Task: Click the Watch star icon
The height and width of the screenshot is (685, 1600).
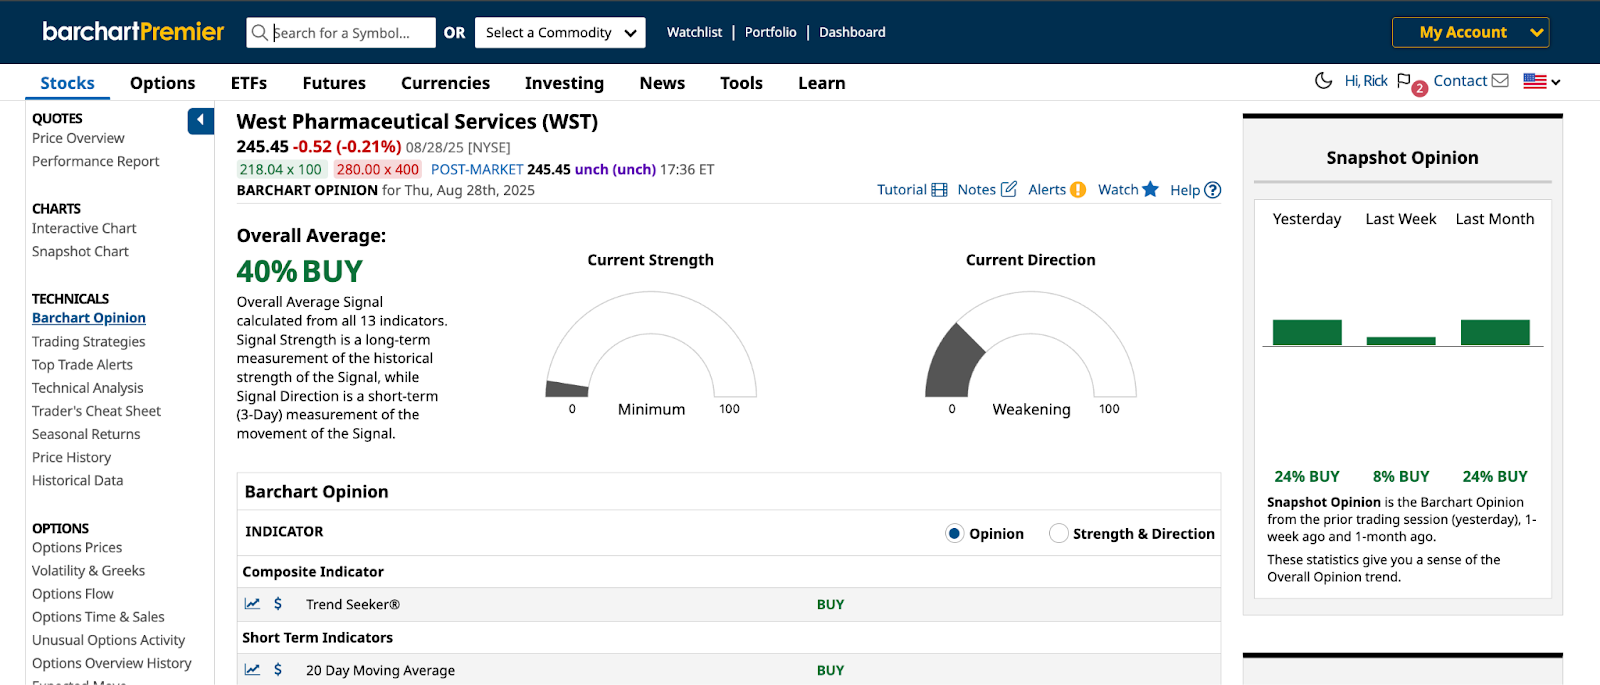Action: pos(1150,189)
